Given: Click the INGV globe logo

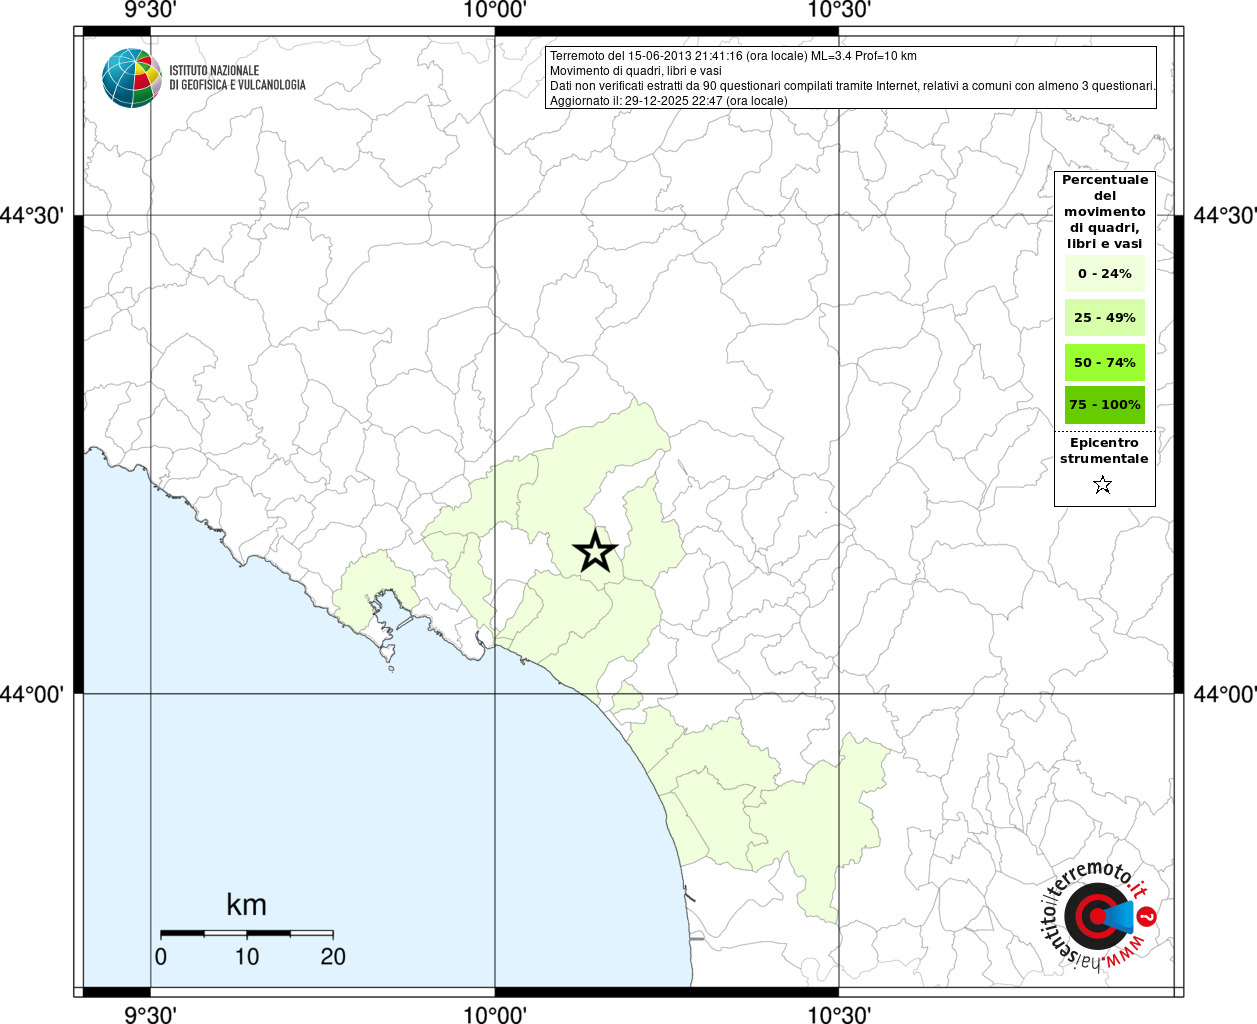Looking at the screenshot, I should 132,78.
